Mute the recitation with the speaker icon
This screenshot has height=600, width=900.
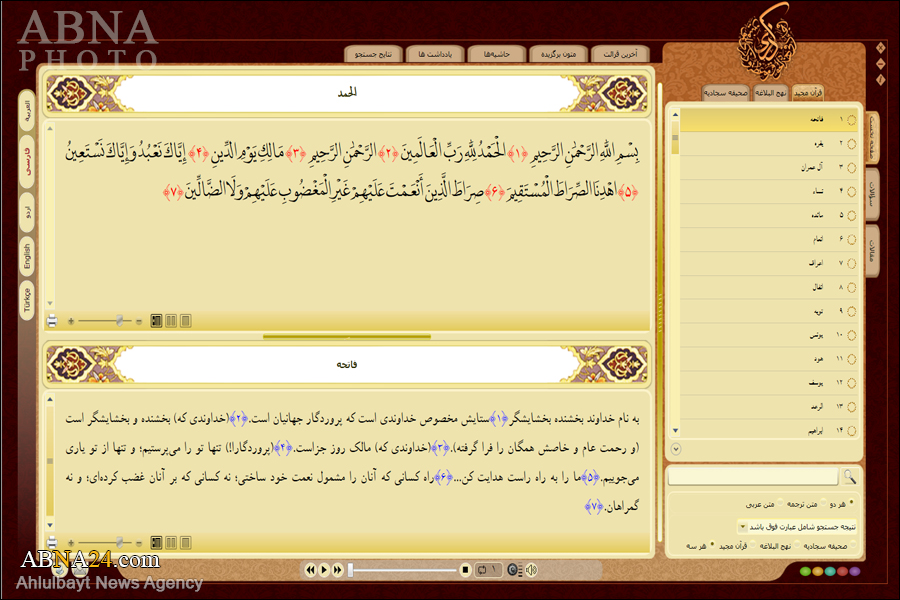(531, 570)
